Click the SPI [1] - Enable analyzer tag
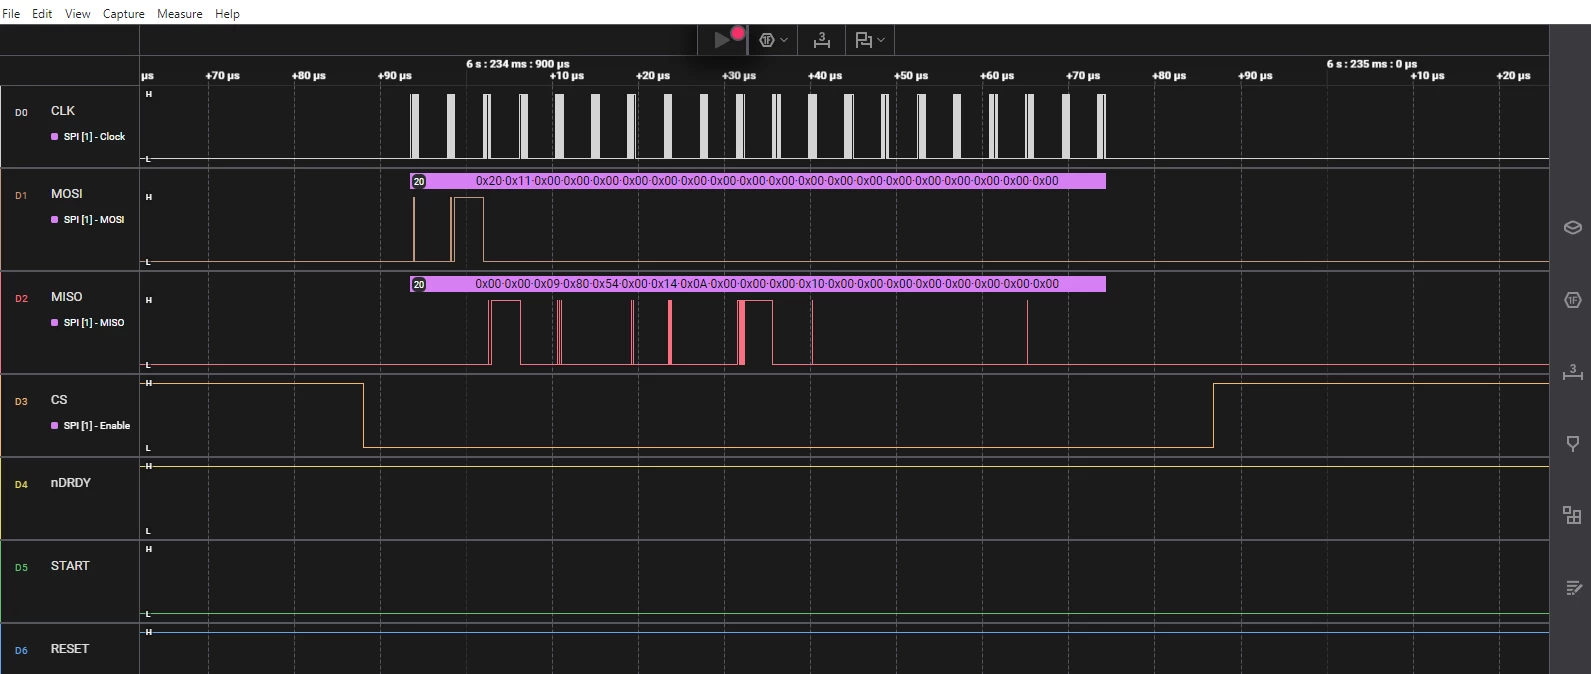Image resolution: width=1591 pixels, height=674 pixels. pyautogui.click(x=97, y=426)
